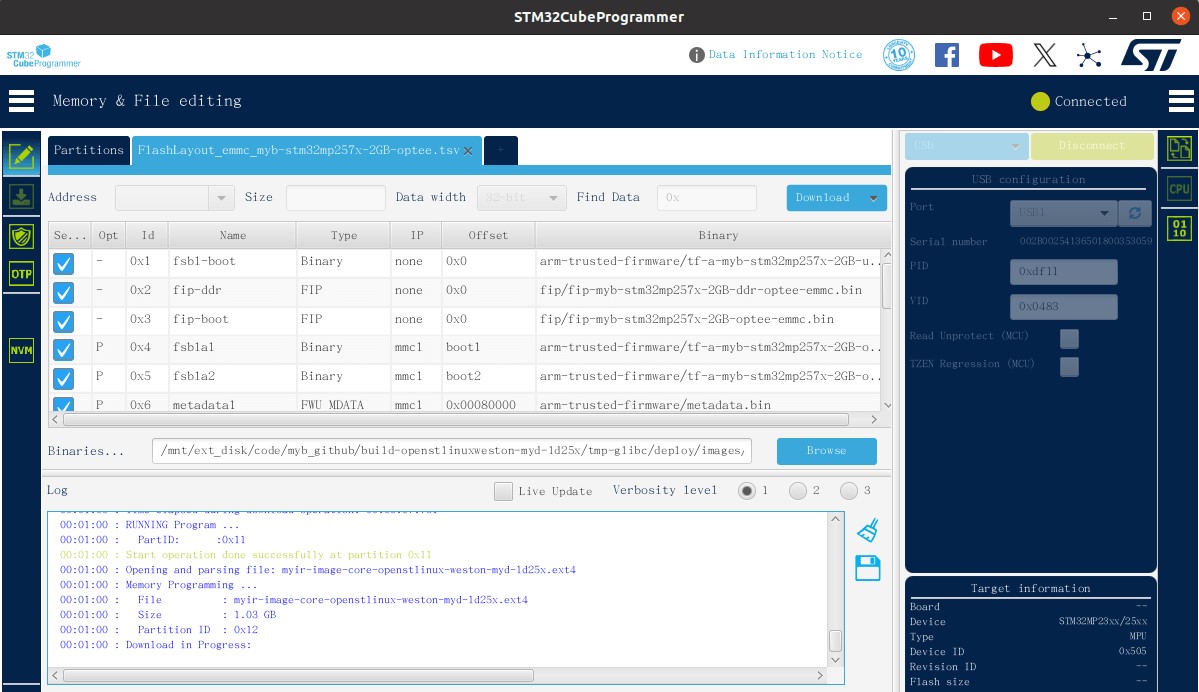Open the USB connection type dropdown
This screenshot has height=692, width=1199.
(x=966, y=145)
